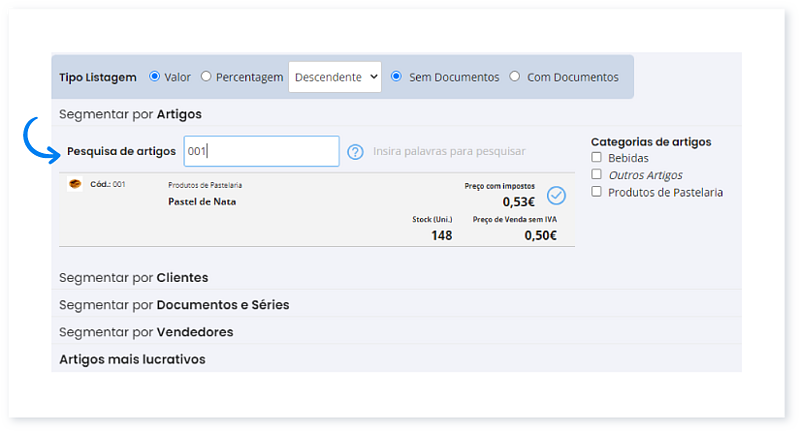This screenshot has height=432, width=800.
Task: Expand the Artigos mais lucrativos section
Action: point(132,358)
